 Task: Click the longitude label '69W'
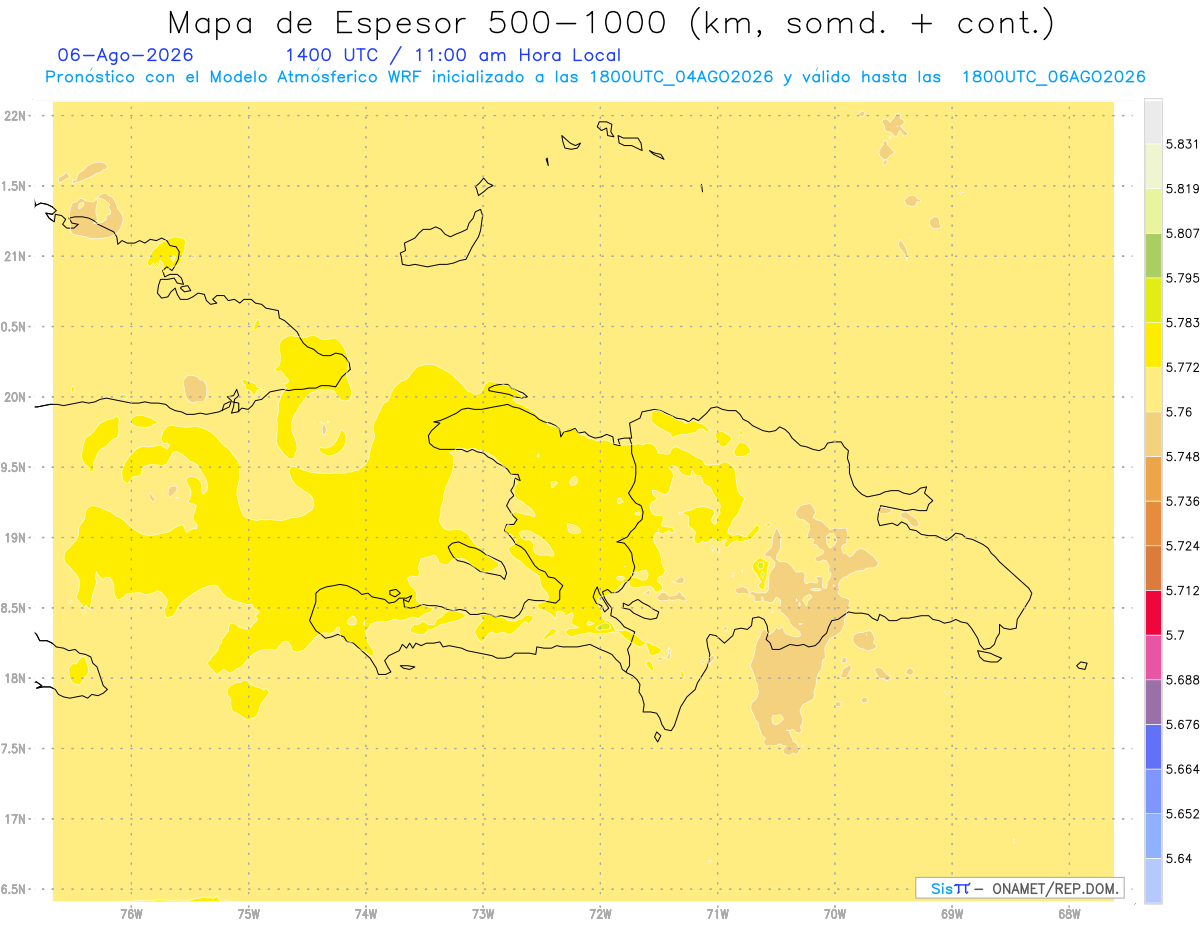pos(952,914)
